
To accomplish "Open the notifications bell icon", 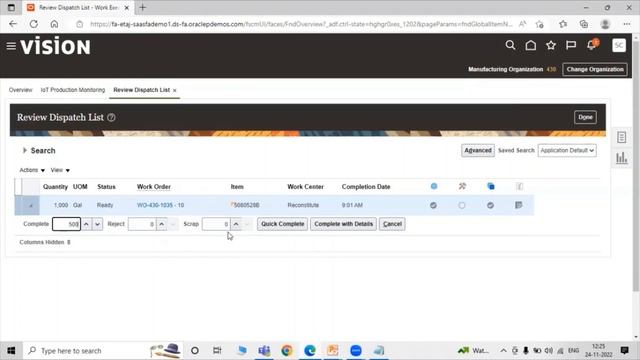I will [x=591, y=45].
